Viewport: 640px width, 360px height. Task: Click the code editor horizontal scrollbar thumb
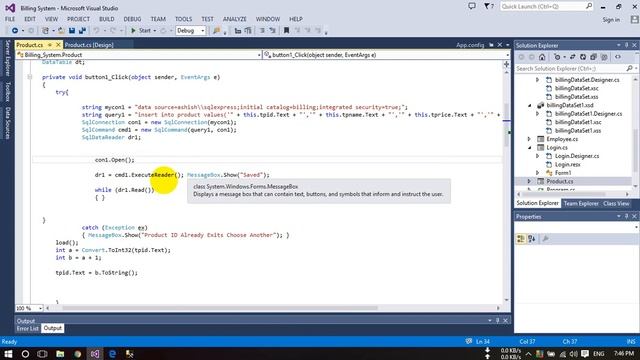(220, 308)
